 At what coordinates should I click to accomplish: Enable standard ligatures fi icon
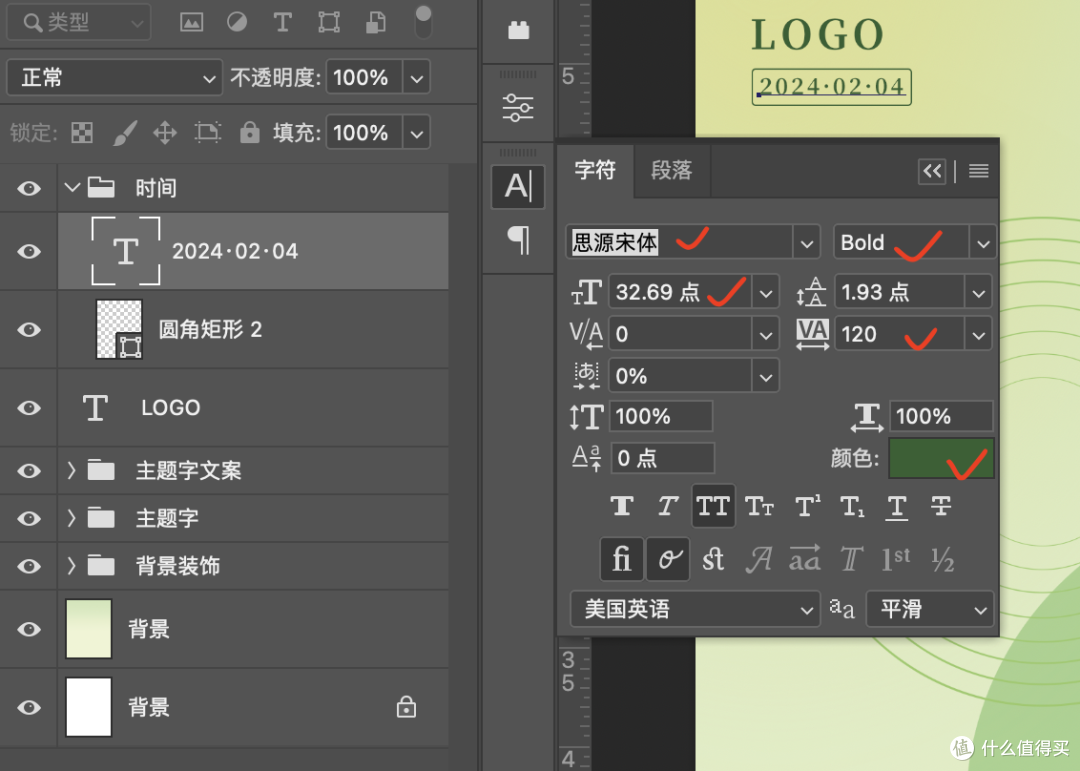coord(621,559)
